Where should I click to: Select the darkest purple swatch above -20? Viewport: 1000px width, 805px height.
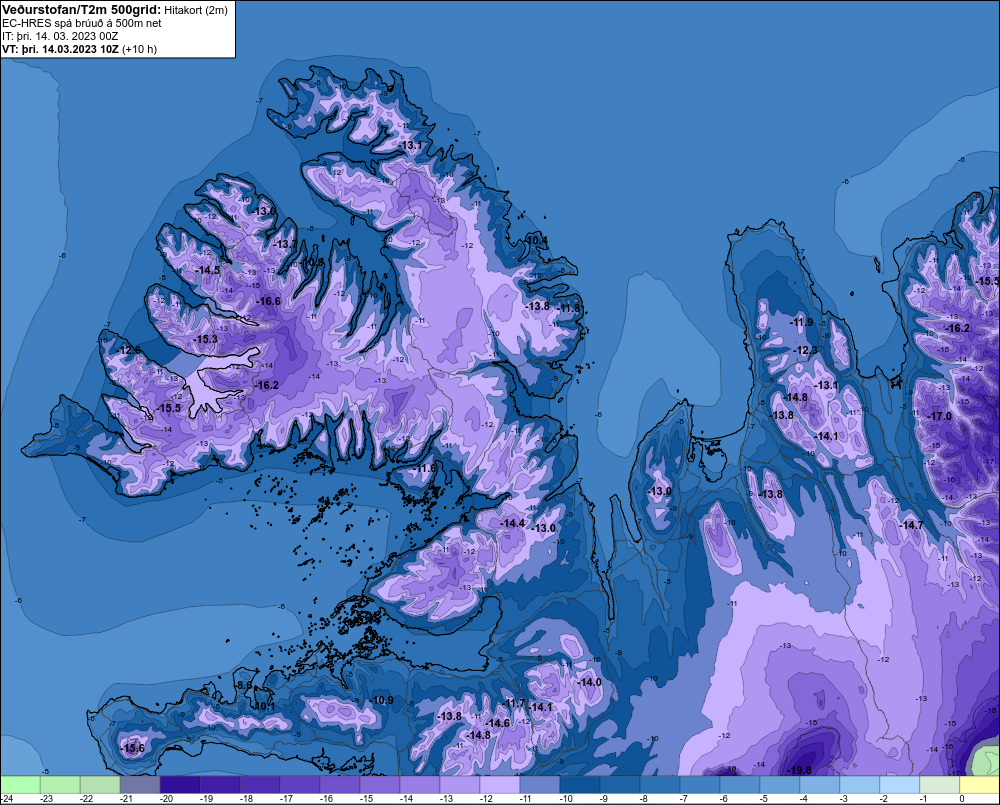coord(180,784)
